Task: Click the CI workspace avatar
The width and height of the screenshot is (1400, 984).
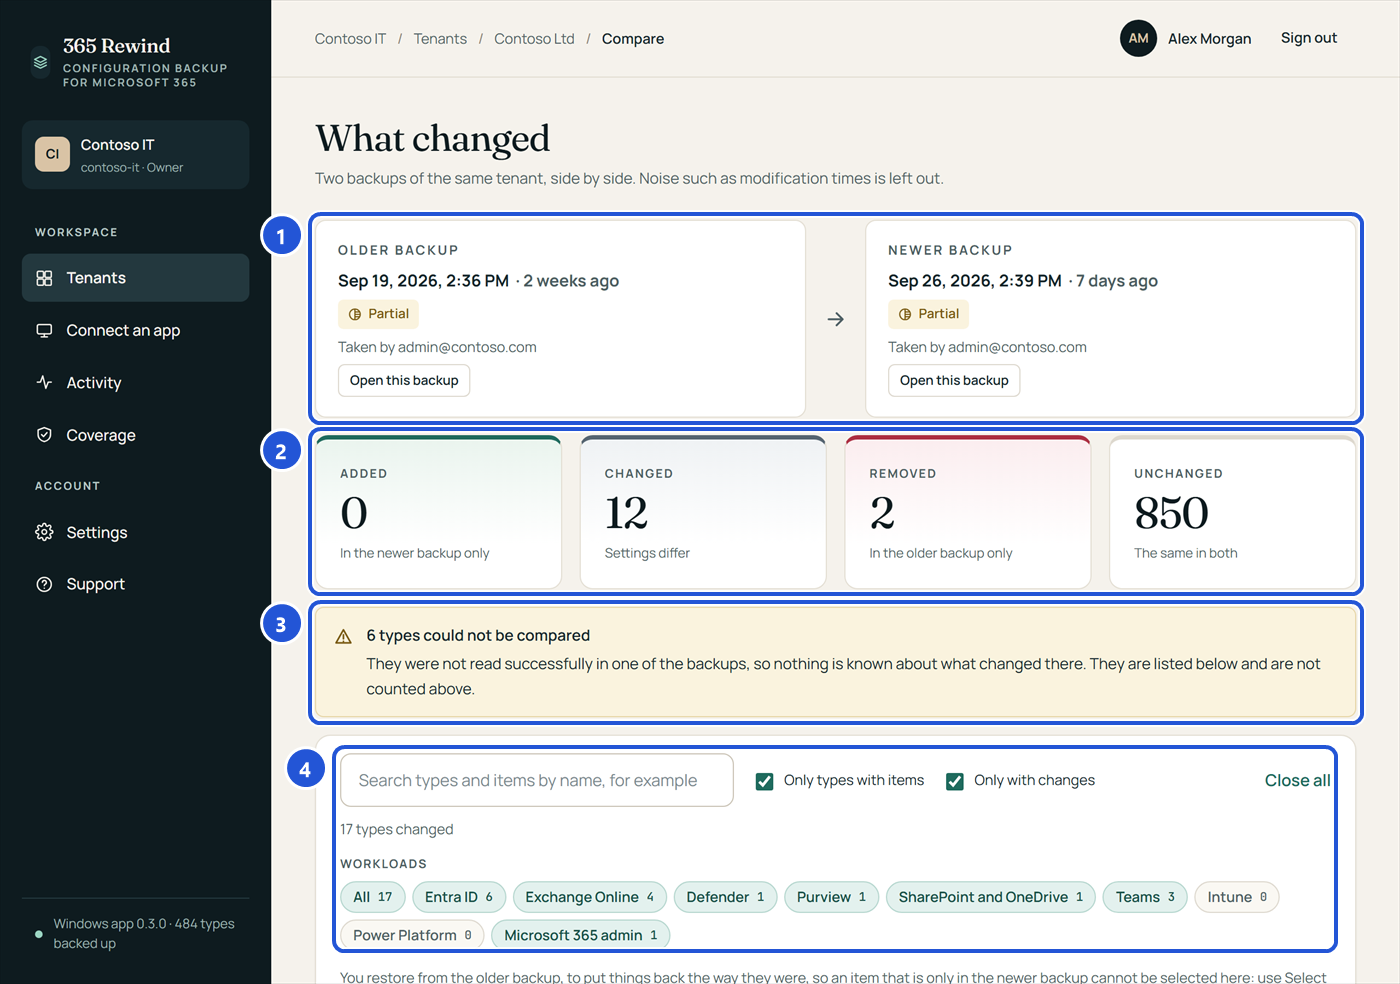Action: coord(52,154)
